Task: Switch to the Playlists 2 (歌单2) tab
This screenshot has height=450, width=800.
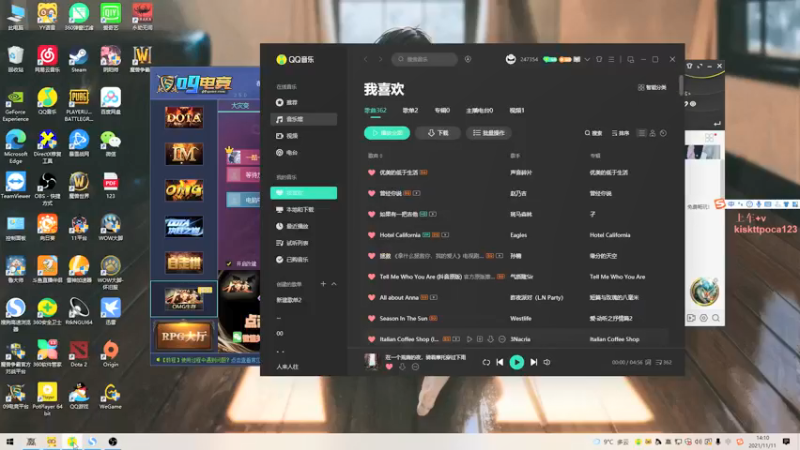Action: 410,110
